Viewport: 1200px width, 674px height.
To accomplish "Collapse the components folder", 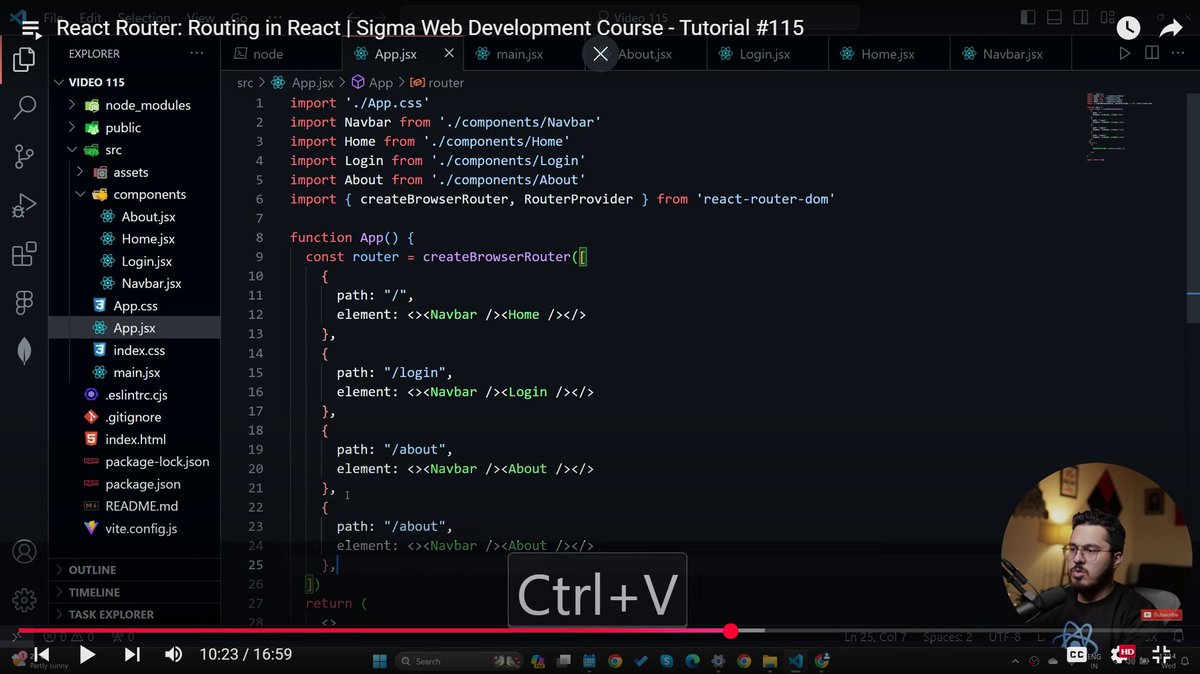I will [x=134, y=195].
